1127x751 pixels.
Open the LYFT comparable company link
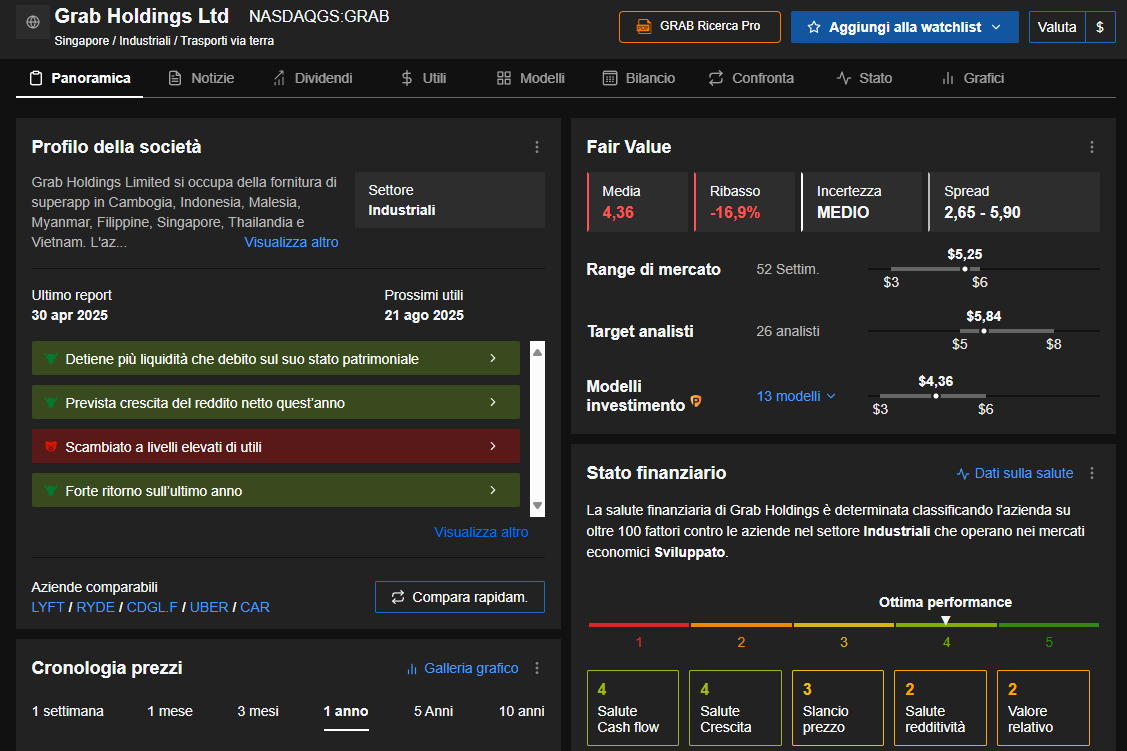48,607
